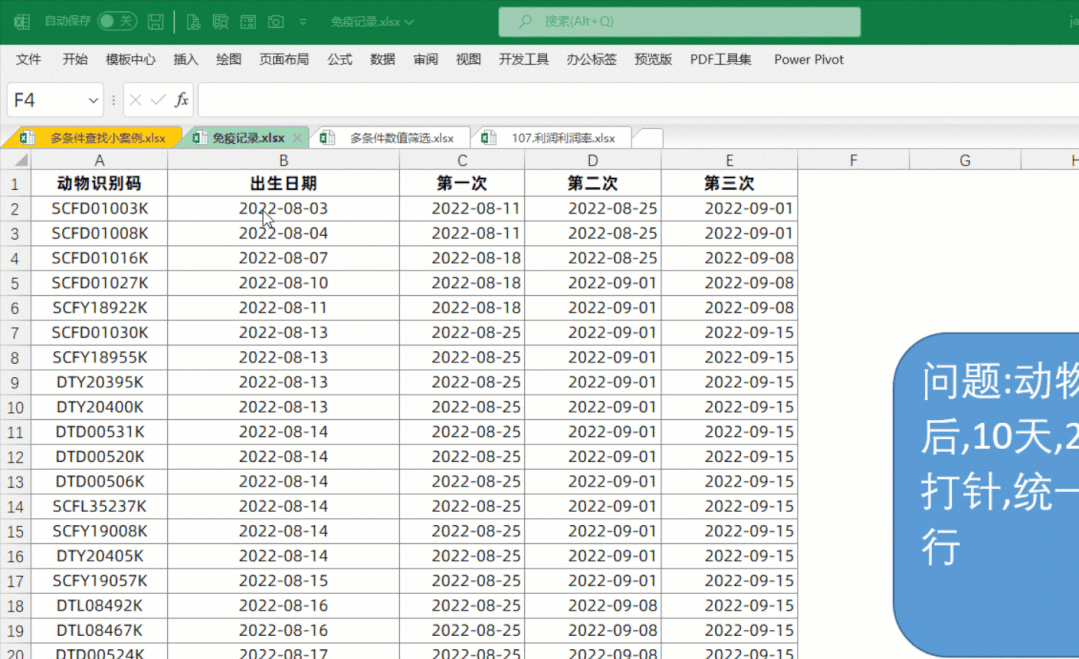The height and width of the screenshot is (659, 1079).
Task: Select row 4 header
Action: click(x=15, y=259)
